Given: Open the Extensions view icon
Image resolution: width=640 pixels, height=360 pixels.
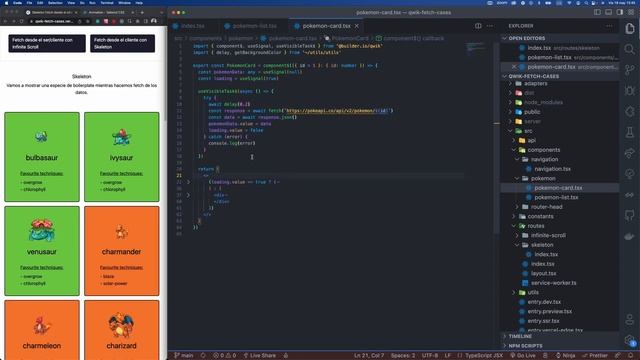Looking at the screenshot, I should [630, 111].
